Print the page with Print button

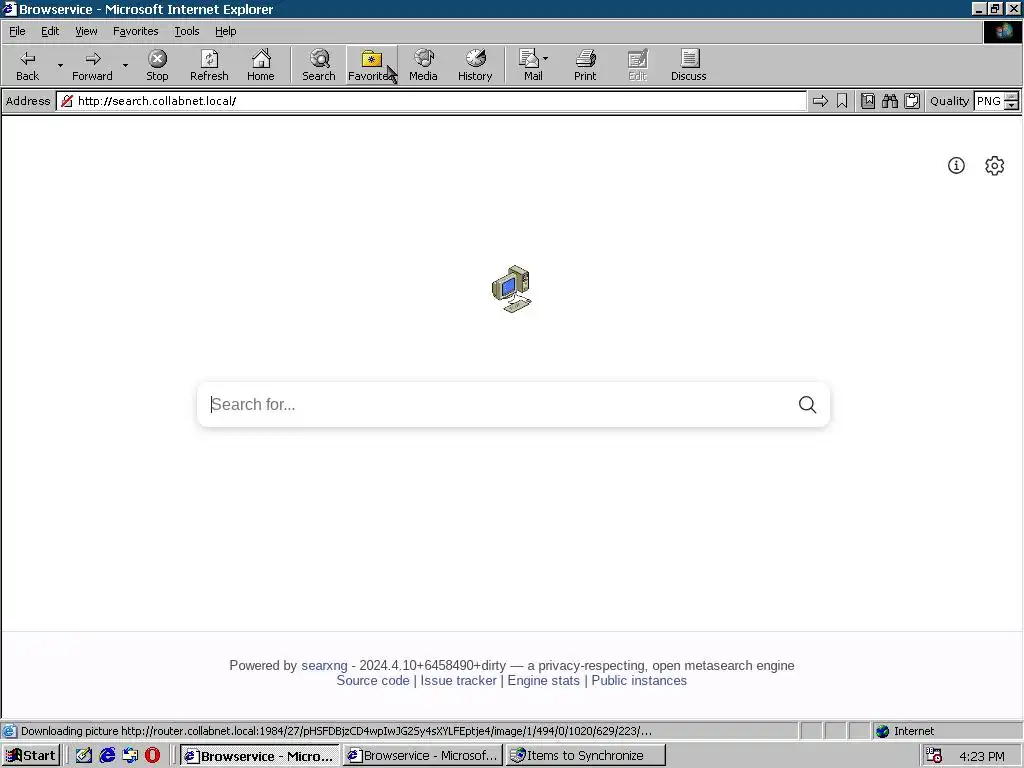click(x=585, y=65)
